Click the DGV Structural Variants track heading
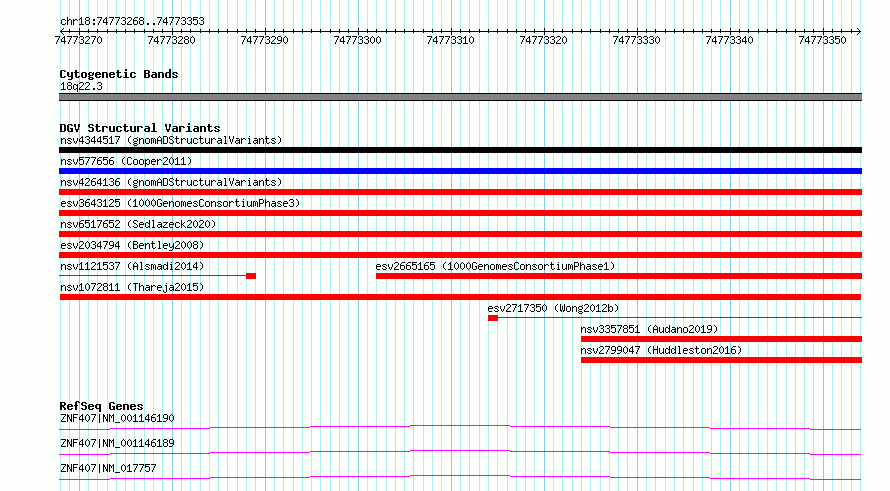 click(x=140, y=128)
